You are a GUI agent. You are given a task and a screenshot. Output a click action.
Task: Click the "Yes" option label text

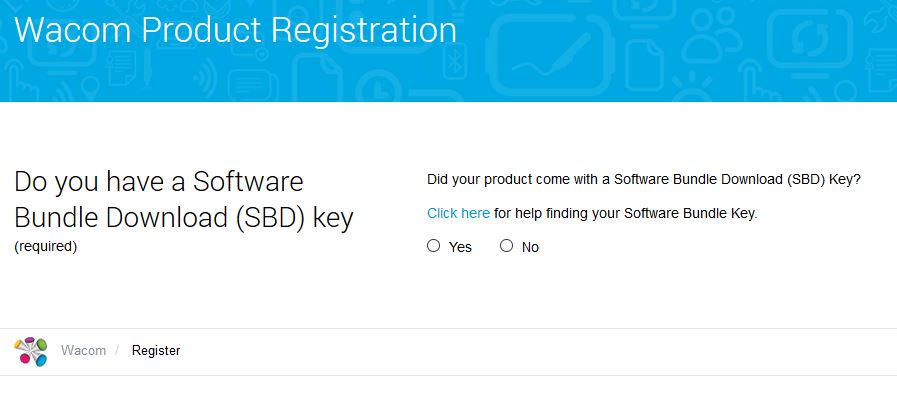461,247
